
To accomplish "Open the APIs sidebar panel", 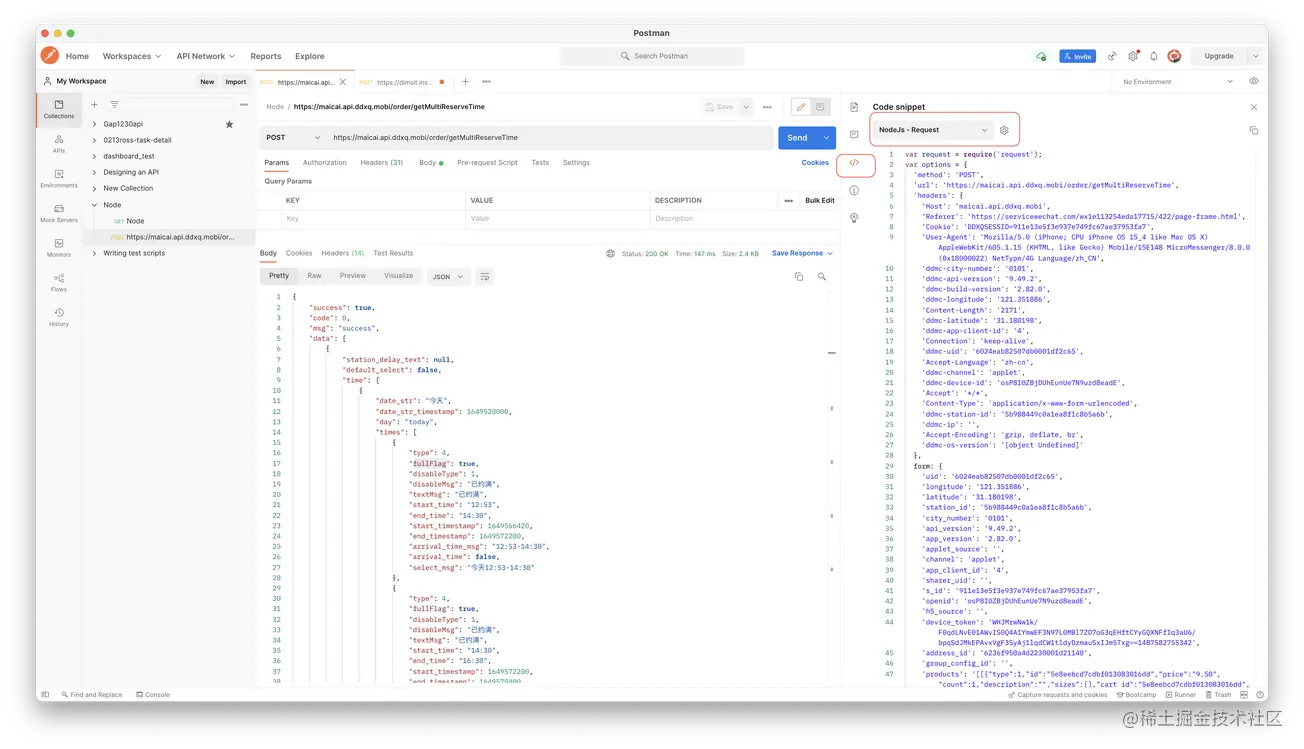I will coord(59,144).
